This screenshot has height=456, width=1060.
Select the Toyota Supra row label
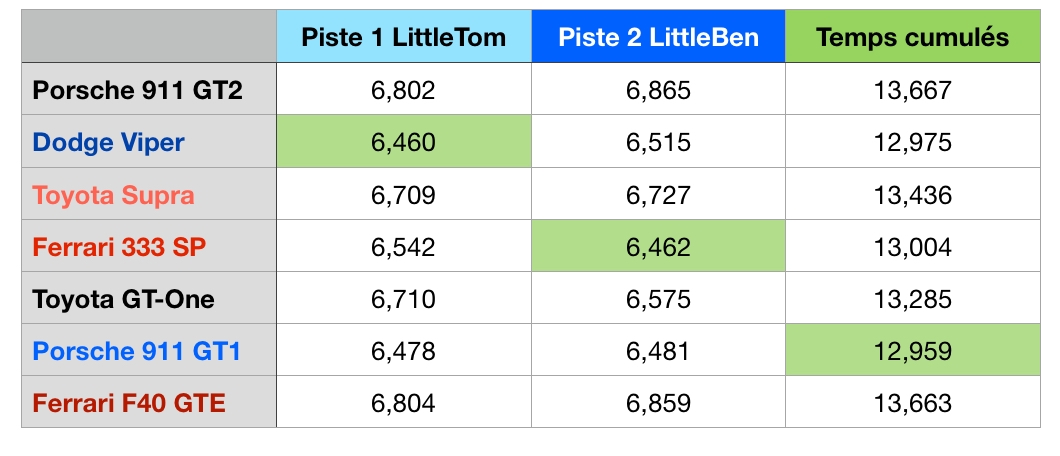click(x=113, y=194)
